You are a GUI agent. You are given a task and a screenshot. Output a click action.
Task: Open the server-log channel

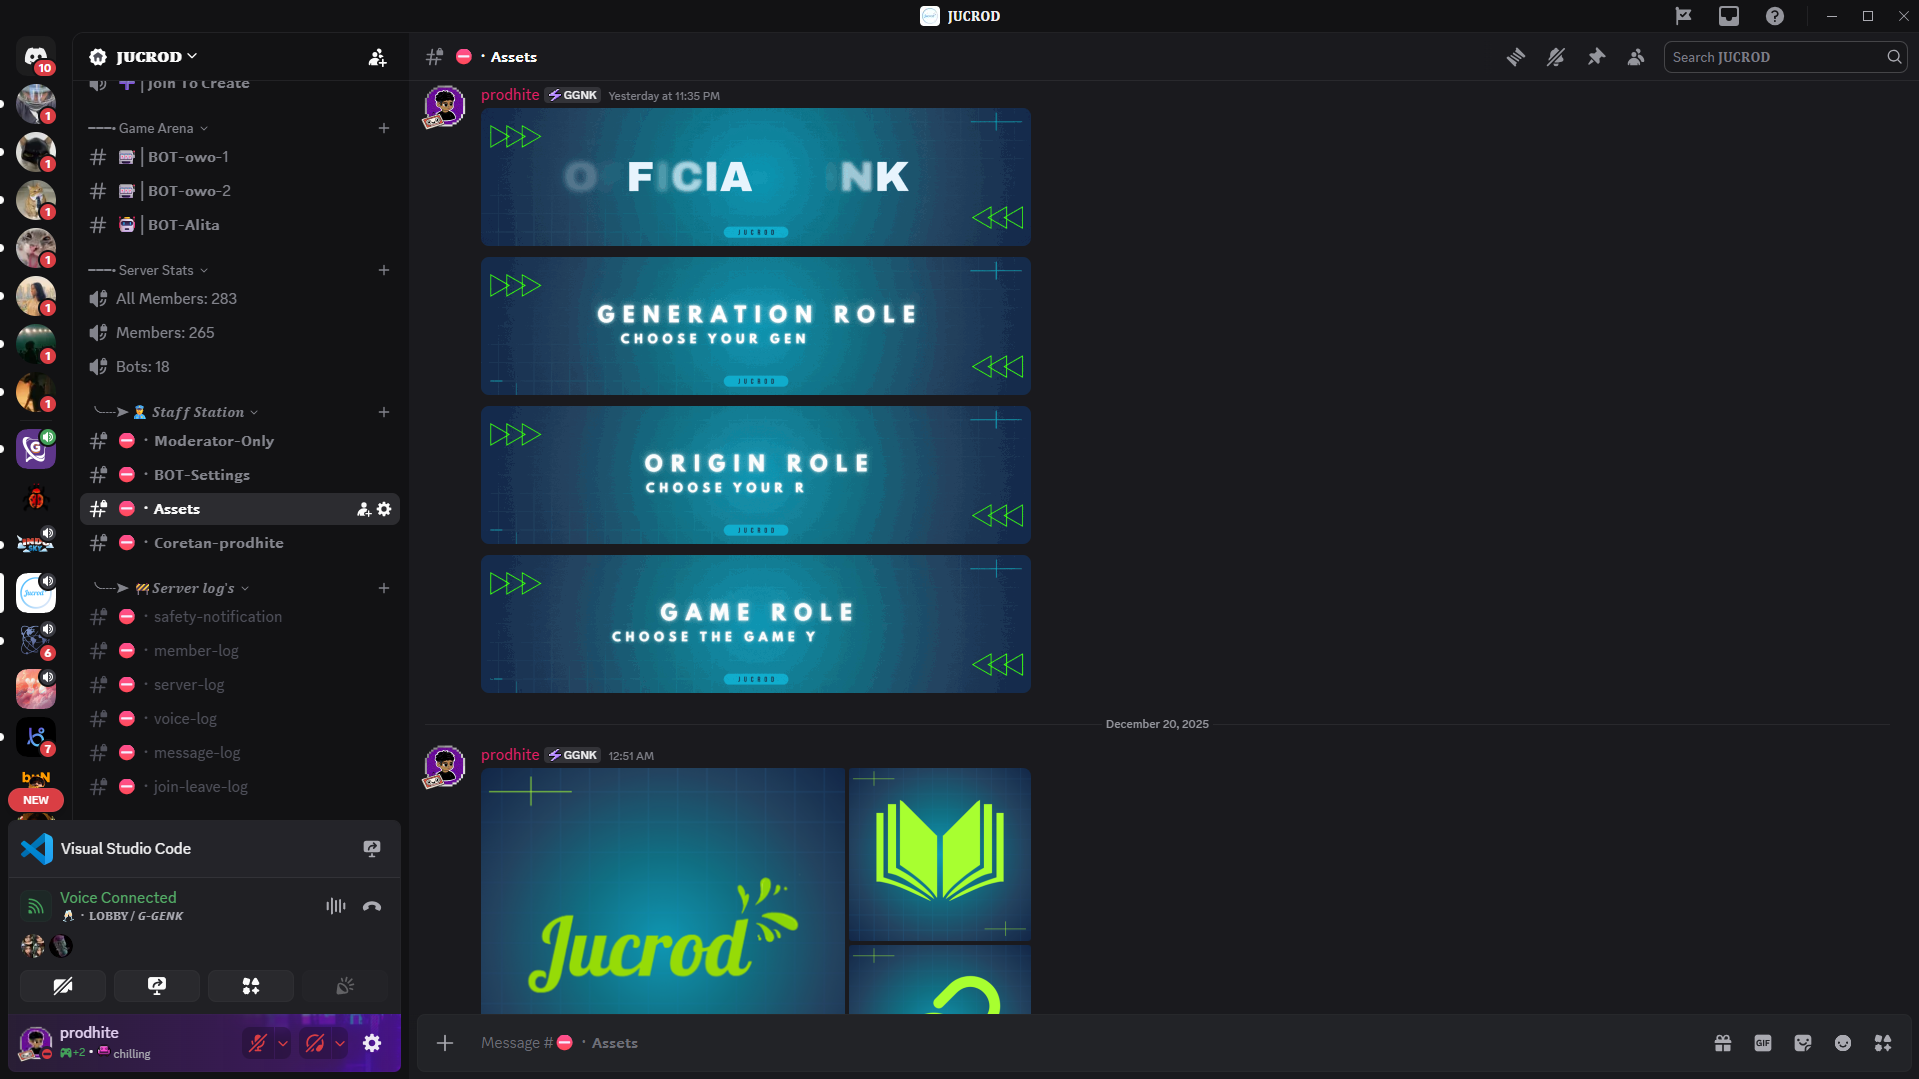[240, 685]
